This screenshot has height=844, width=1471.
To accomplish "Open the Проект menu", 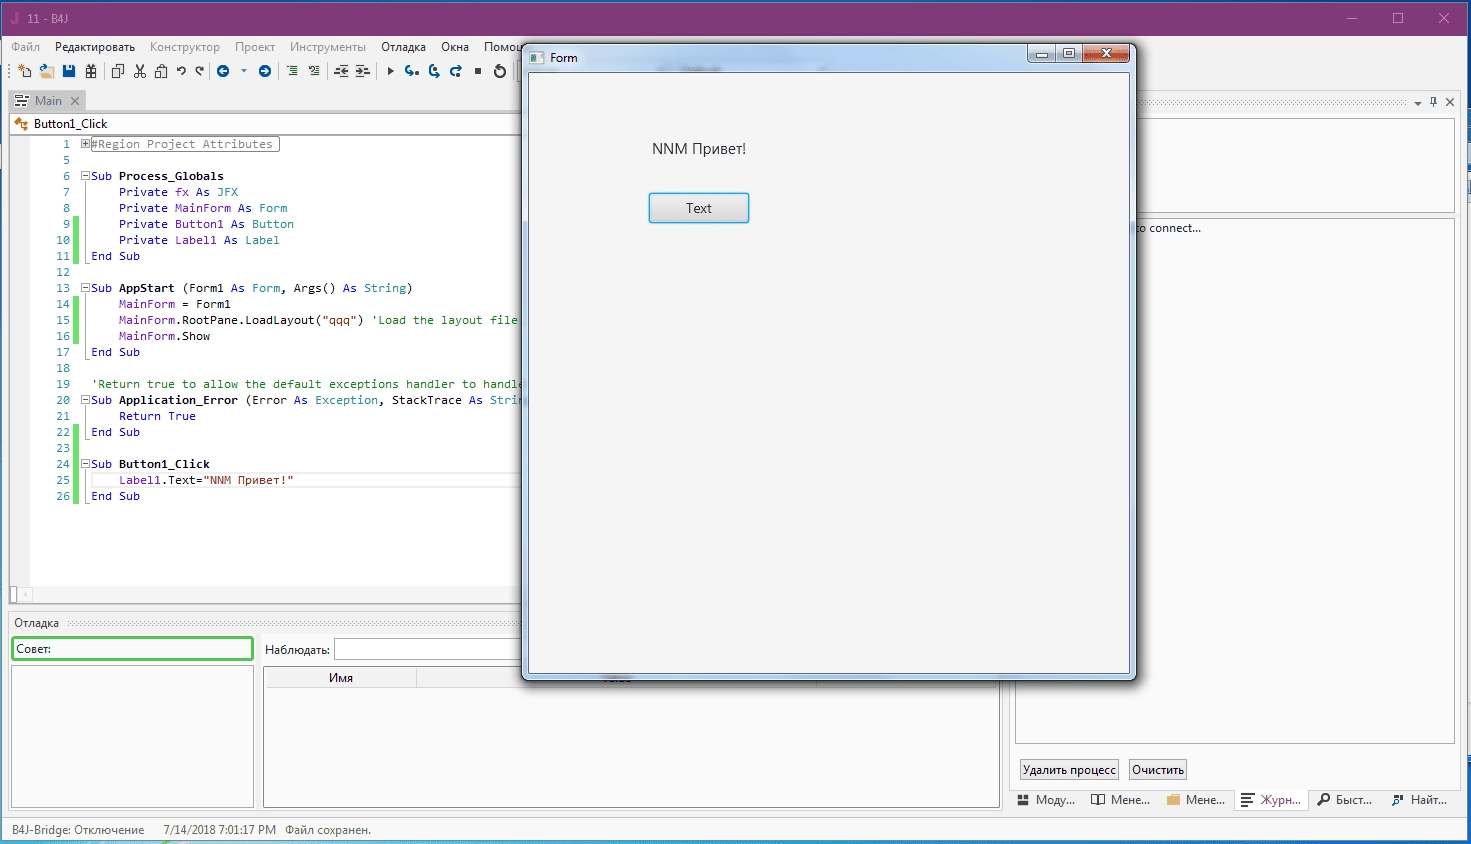I will pyautogui.click(x=255, y=47).
